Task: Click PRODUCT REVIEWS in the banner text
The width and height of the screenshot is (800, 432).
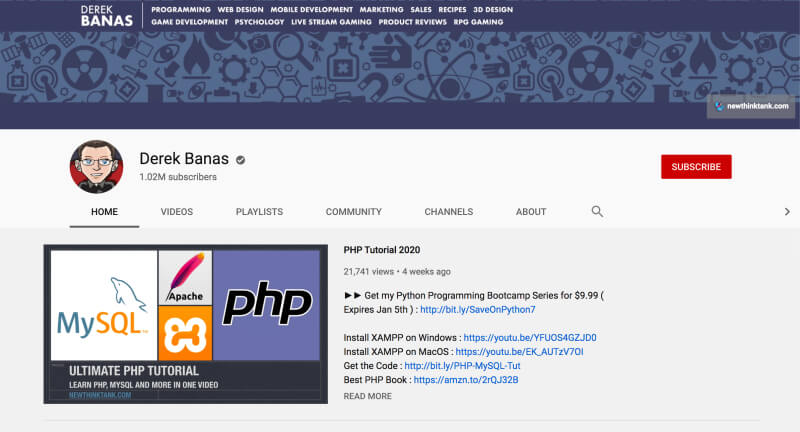Action: 412,22
